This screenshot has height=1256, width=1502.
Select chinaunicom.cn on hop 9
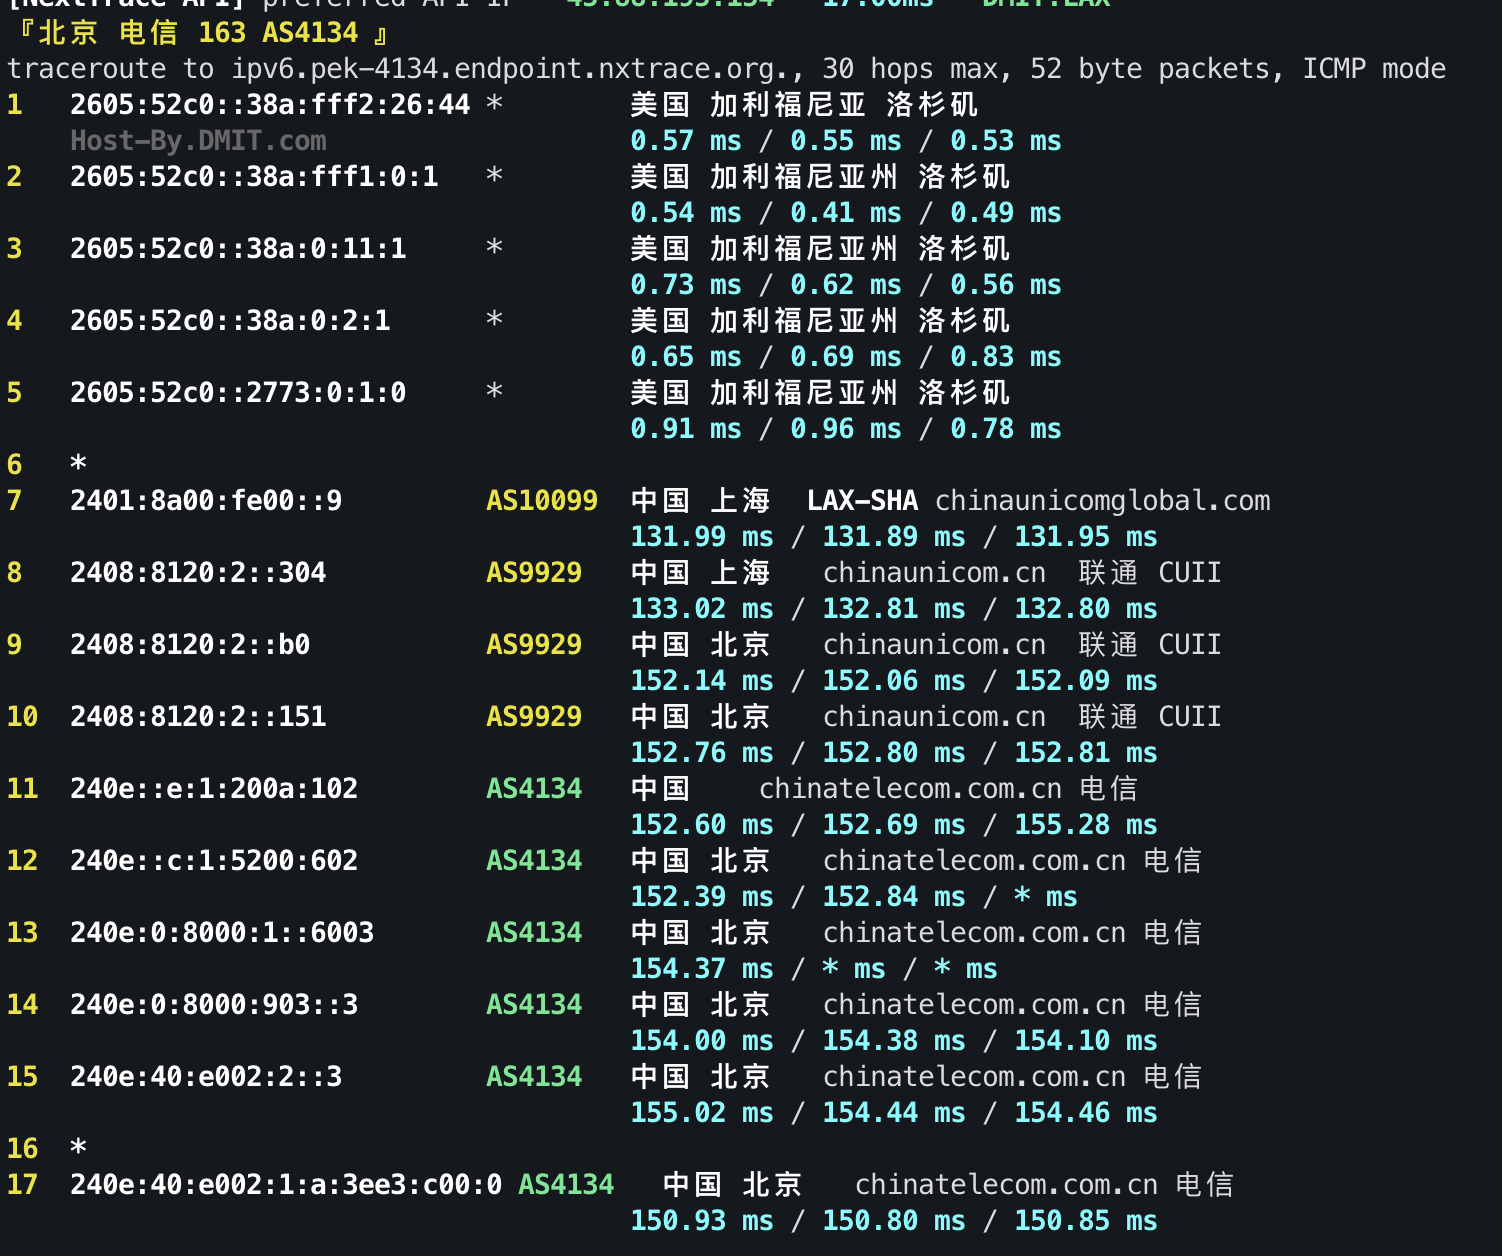(932, 644)
